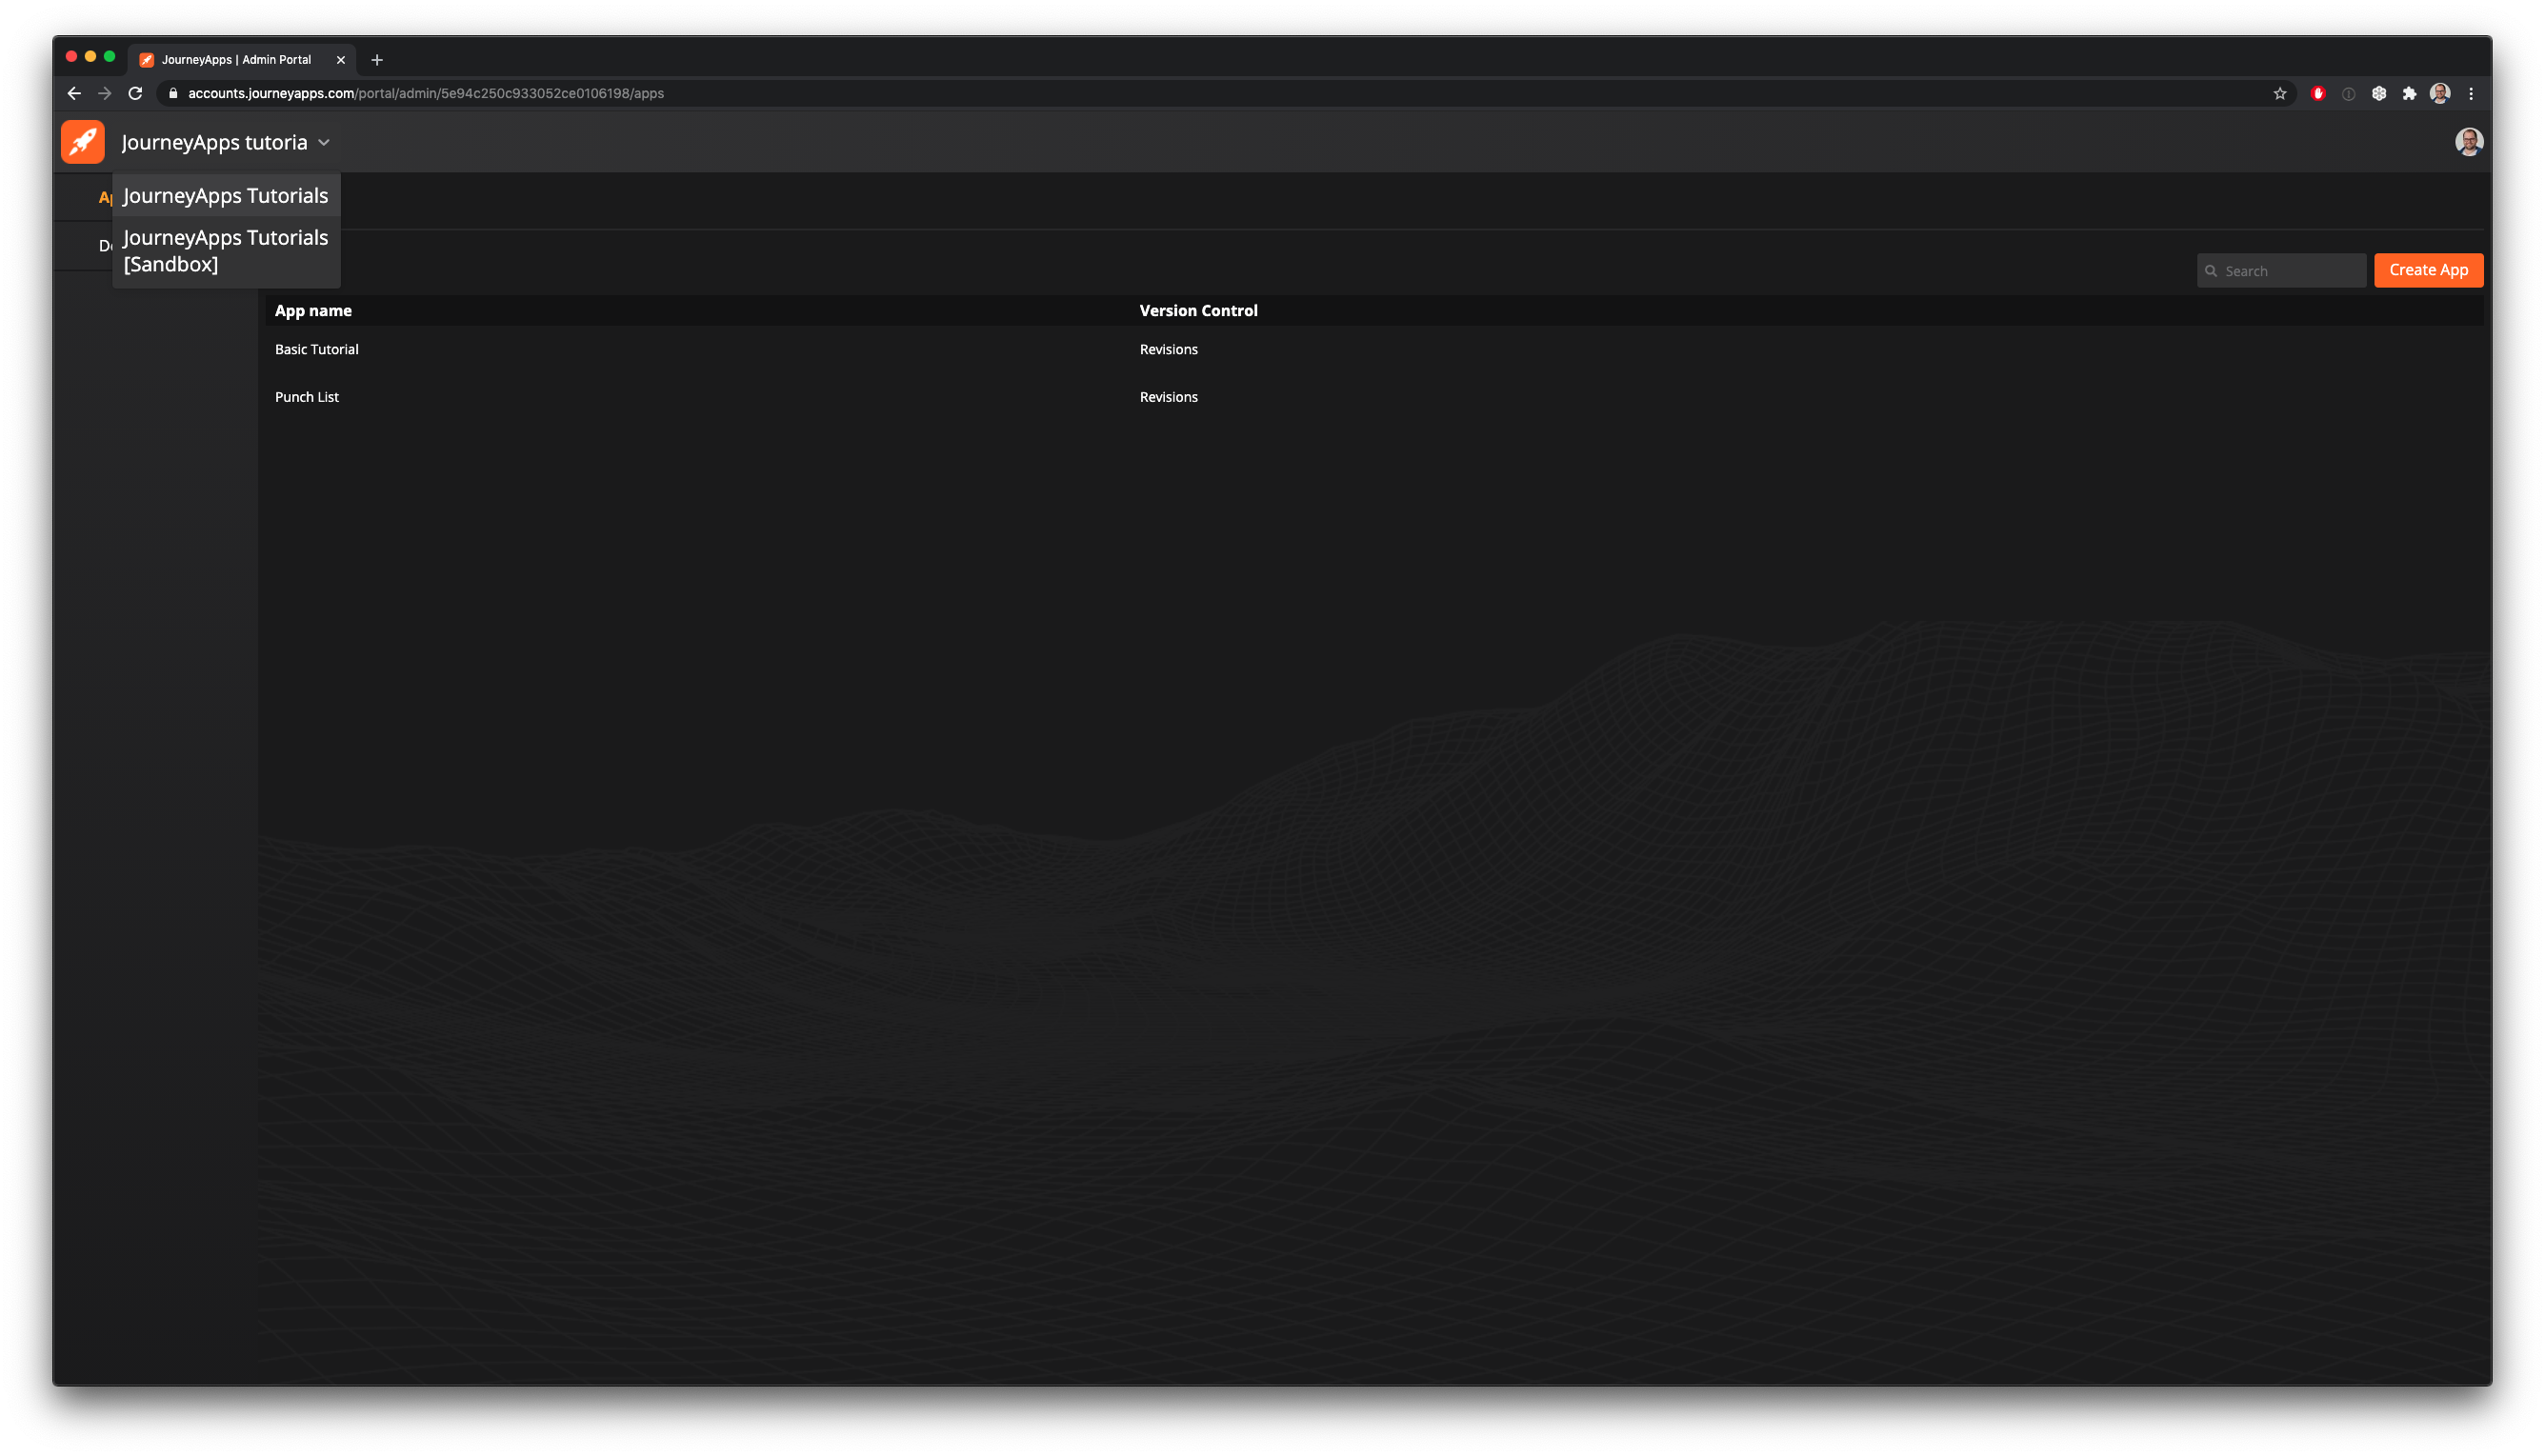Screen dimensions: 2545x1456
Task: Open a new browser tab
Action: point(377,60)
